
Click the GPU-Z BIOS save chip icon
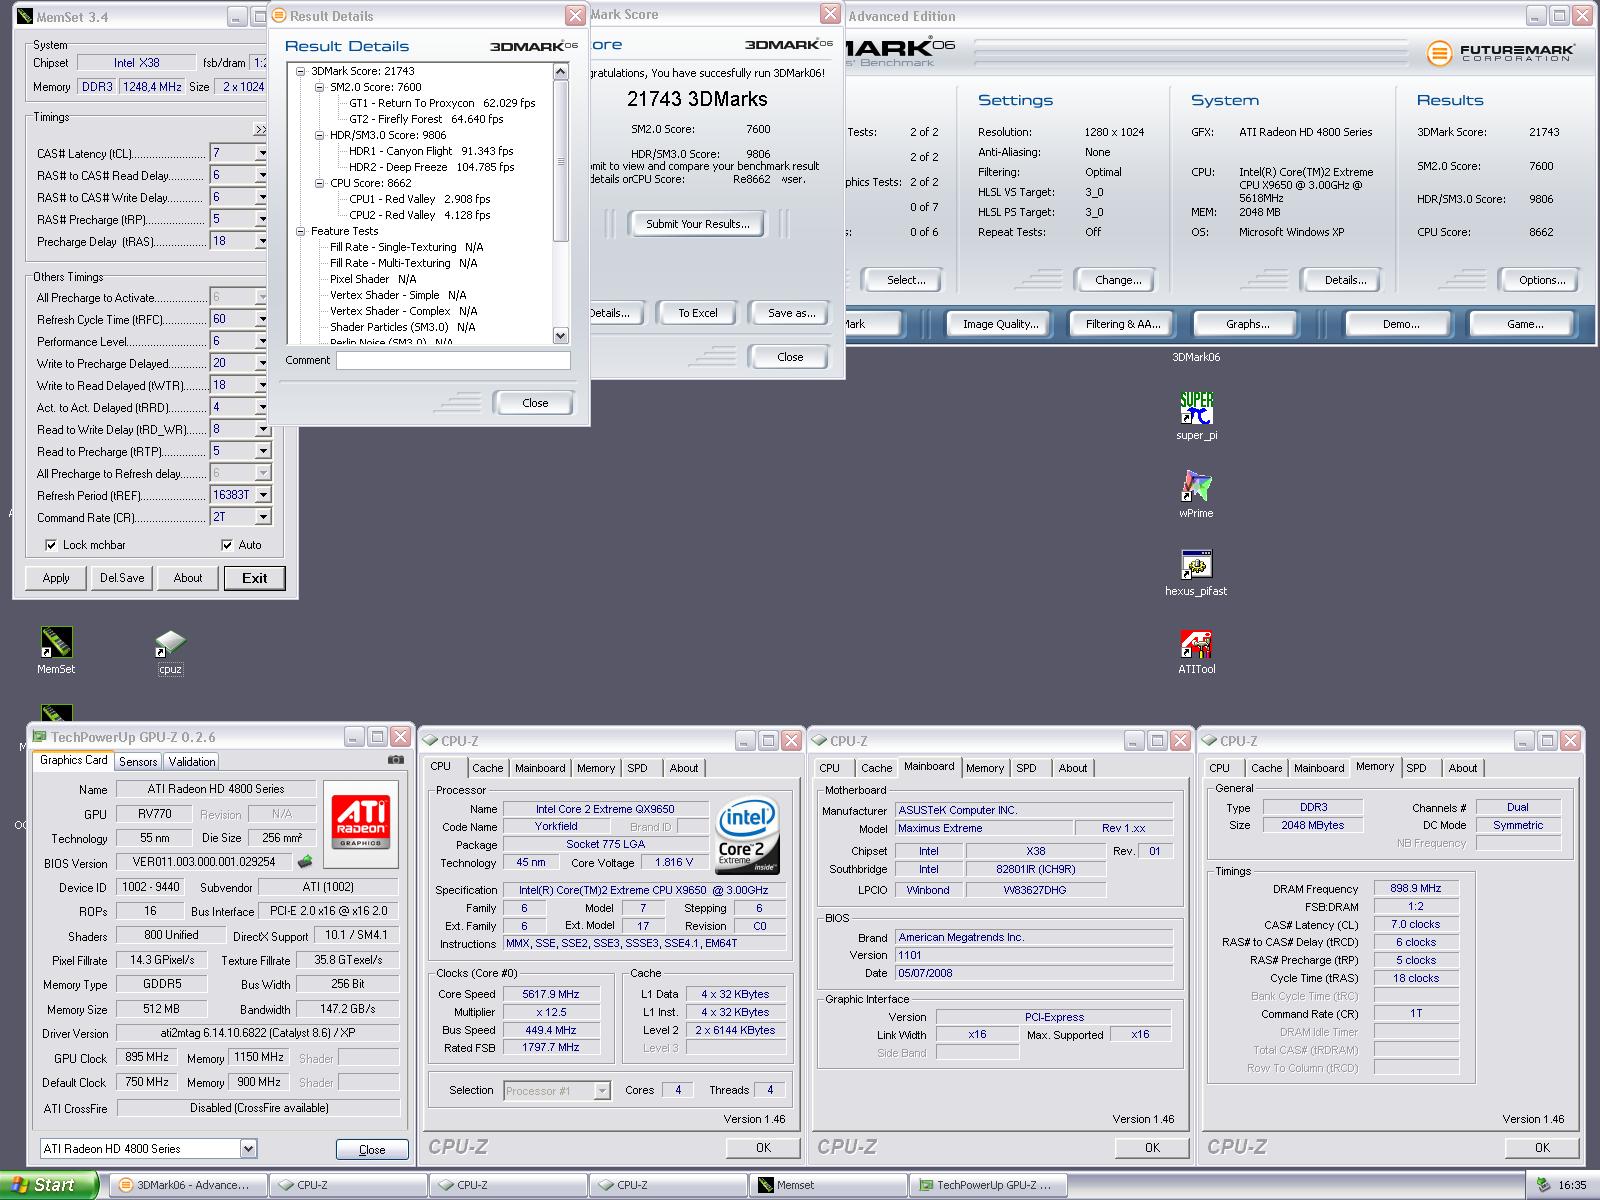pos(305,861)
